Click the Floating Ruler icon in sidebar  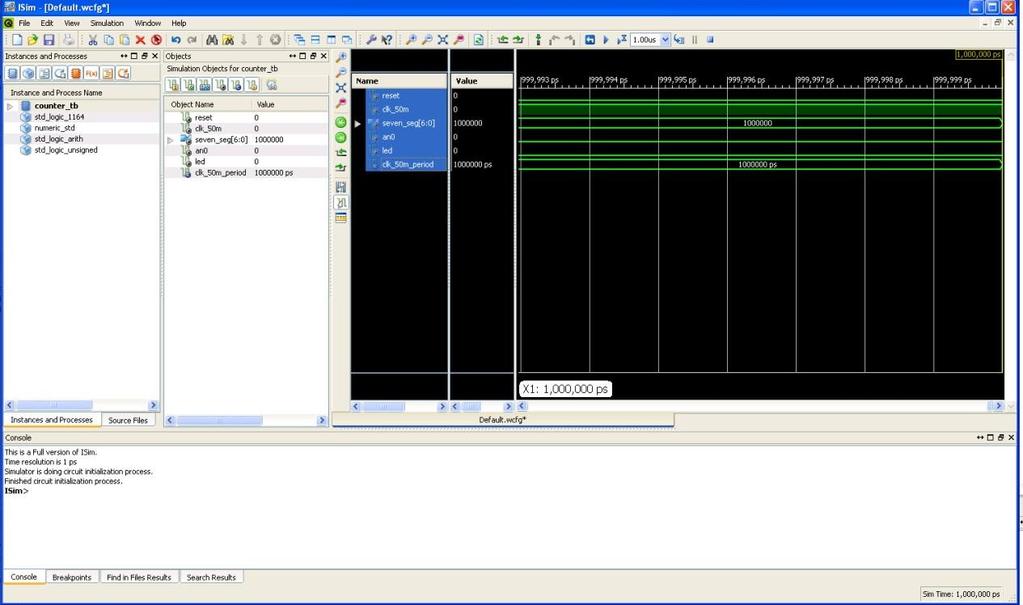pos(341,218)
